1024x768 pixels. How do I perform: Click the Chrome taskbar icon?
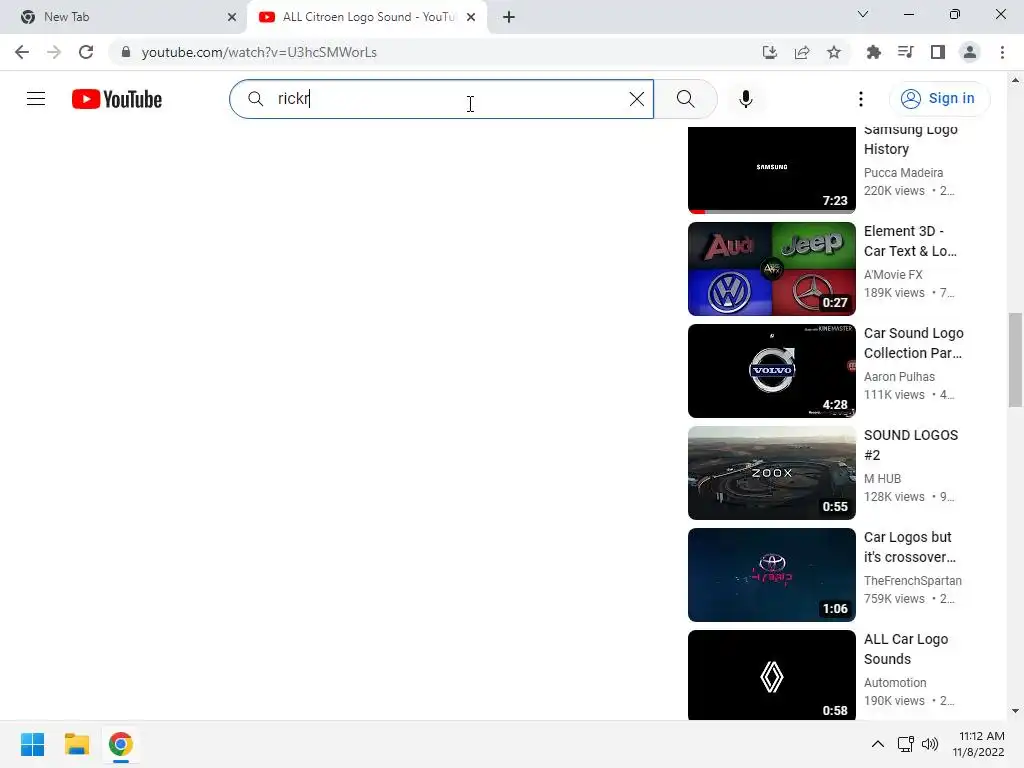[x=121, y=744]
